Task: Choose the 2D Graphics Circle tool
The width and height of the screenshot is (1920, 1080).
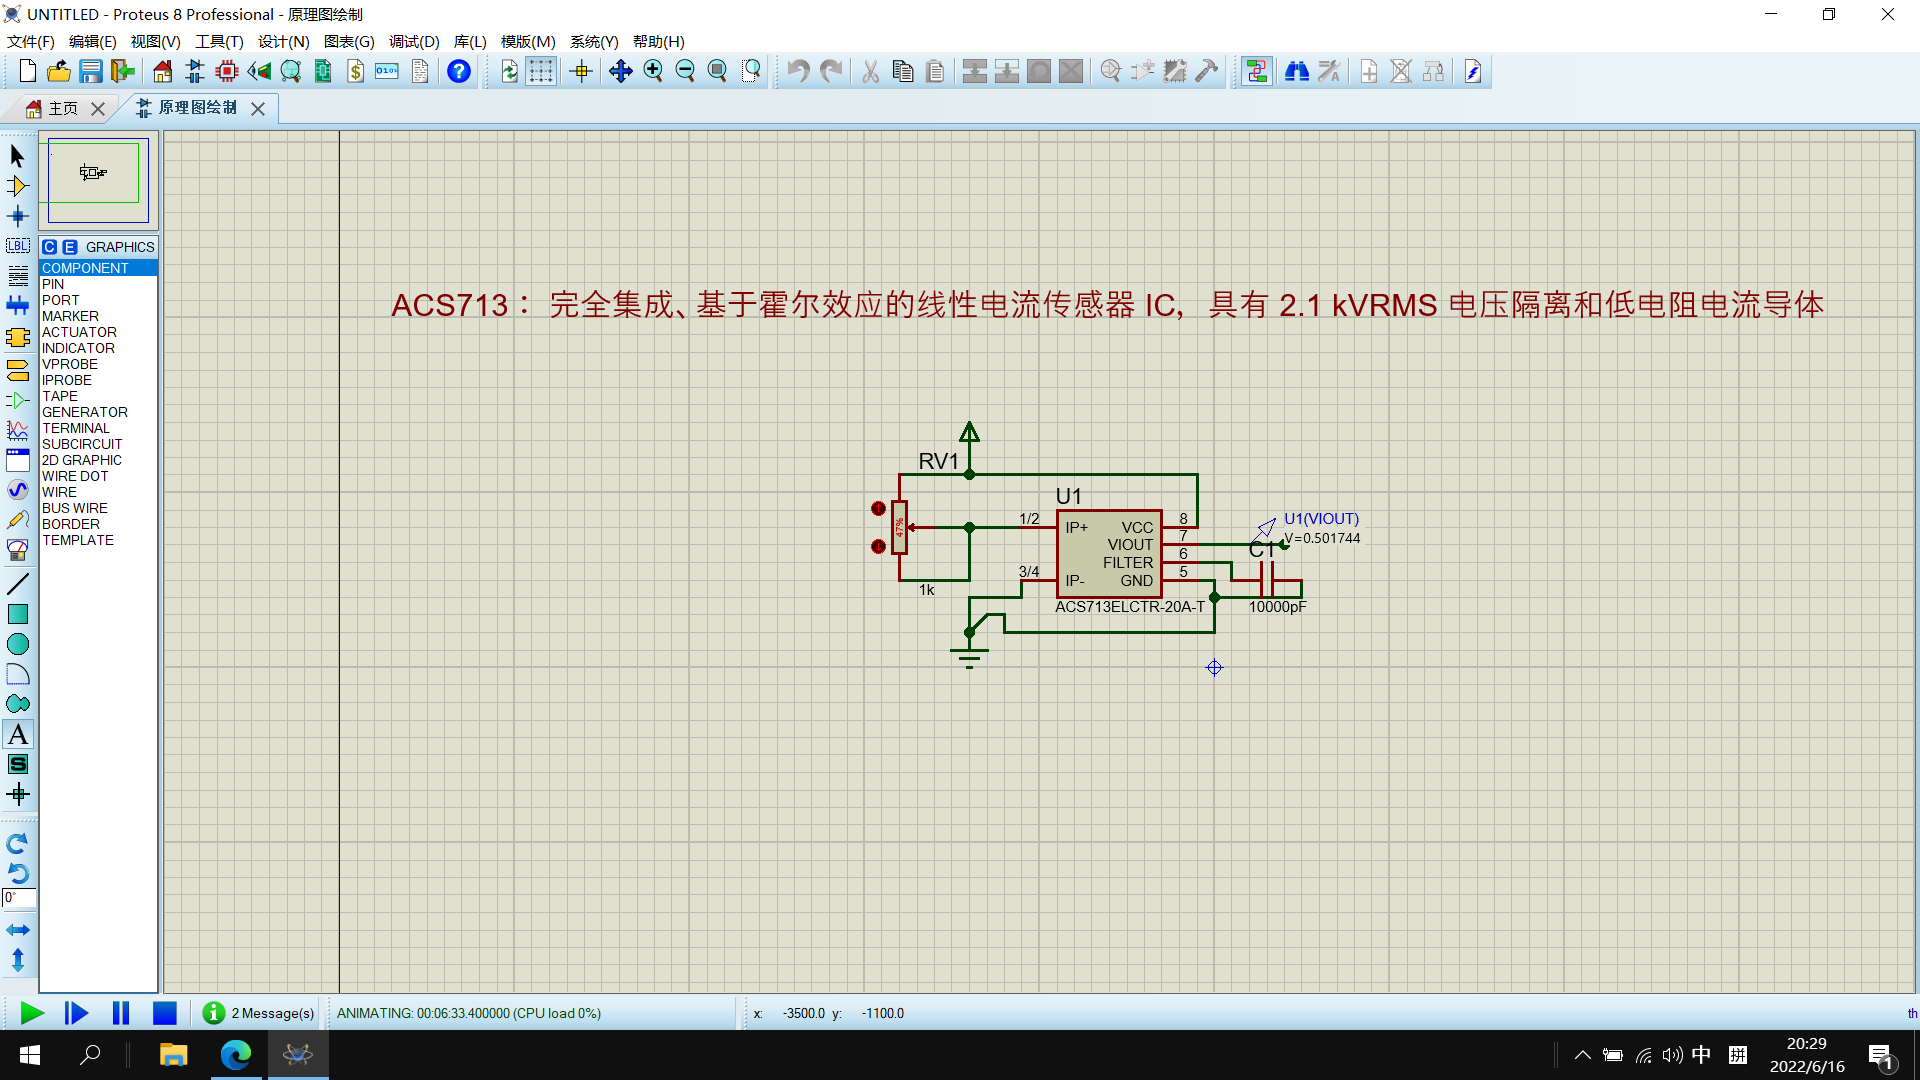Action: (x=18, y=644)
